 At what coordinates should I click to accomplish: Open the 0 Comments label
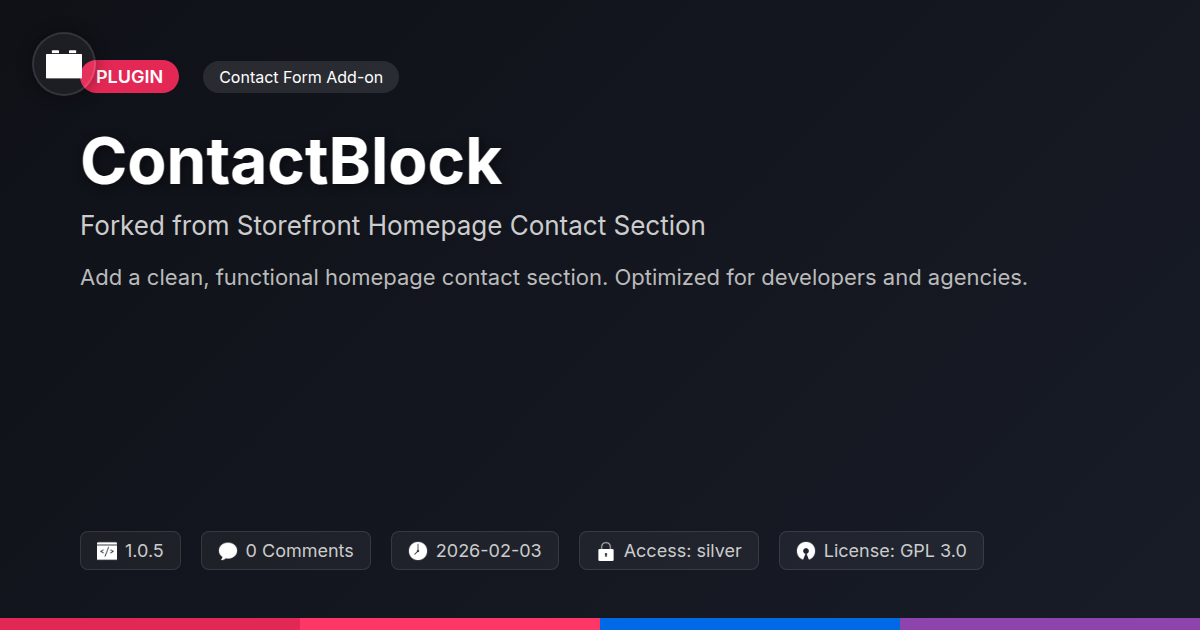[299, 551]
